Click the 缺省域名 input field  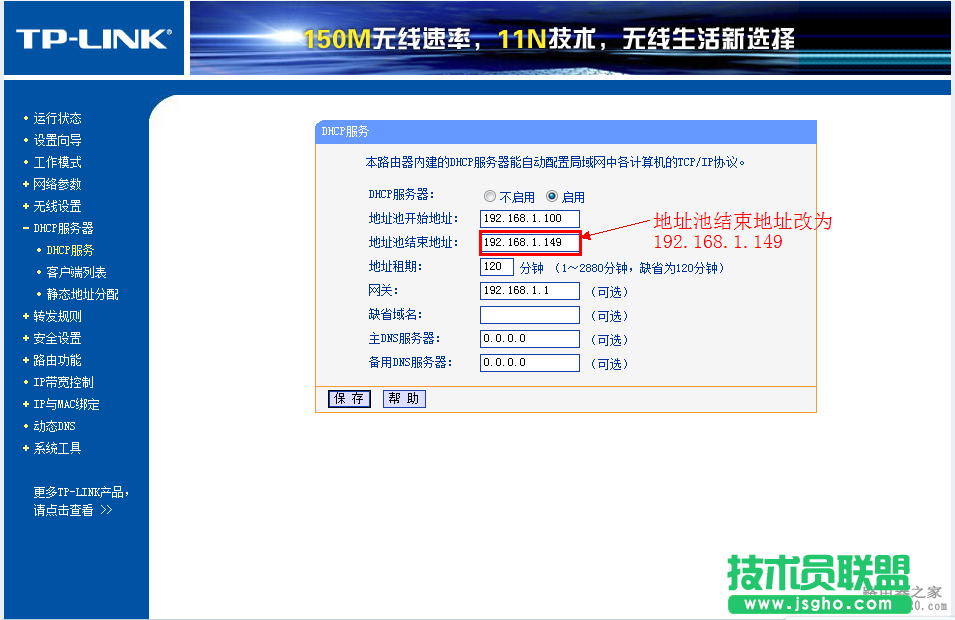[529, 315]
